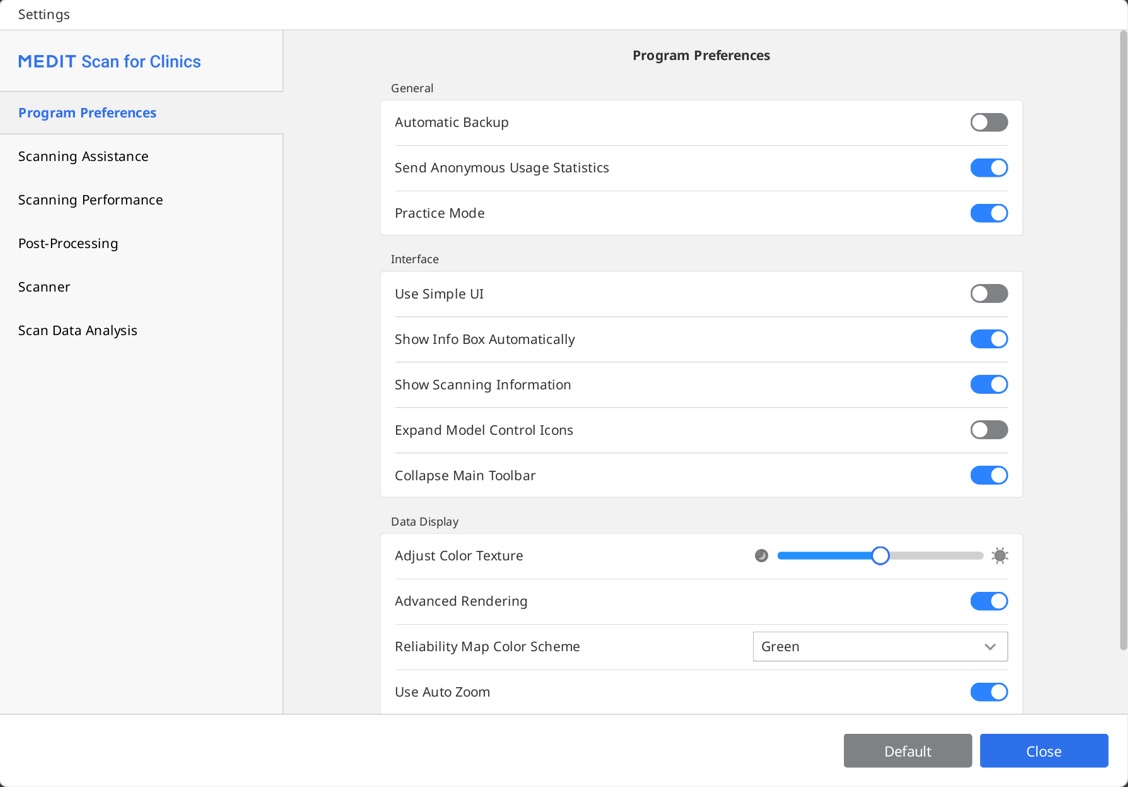Disable the Practice Mode switch
Image resolution: width=1128 pixels, height=787 pixels.
coord(988,213)
